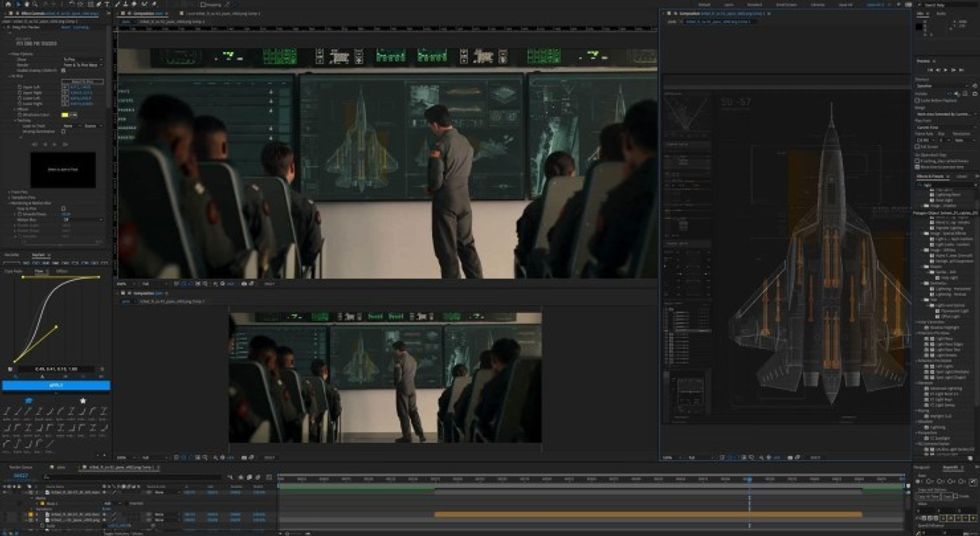Open the Flow preset library icon
Screen dimensions: 980x536
pos(29,400)
